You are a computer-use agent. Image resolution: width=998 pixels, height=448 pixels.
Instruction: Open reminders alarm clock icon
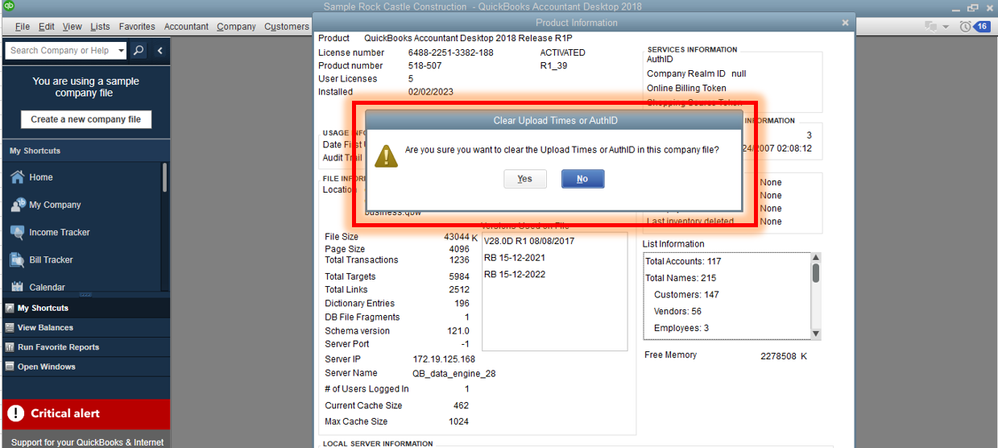[x=966, y=26]
